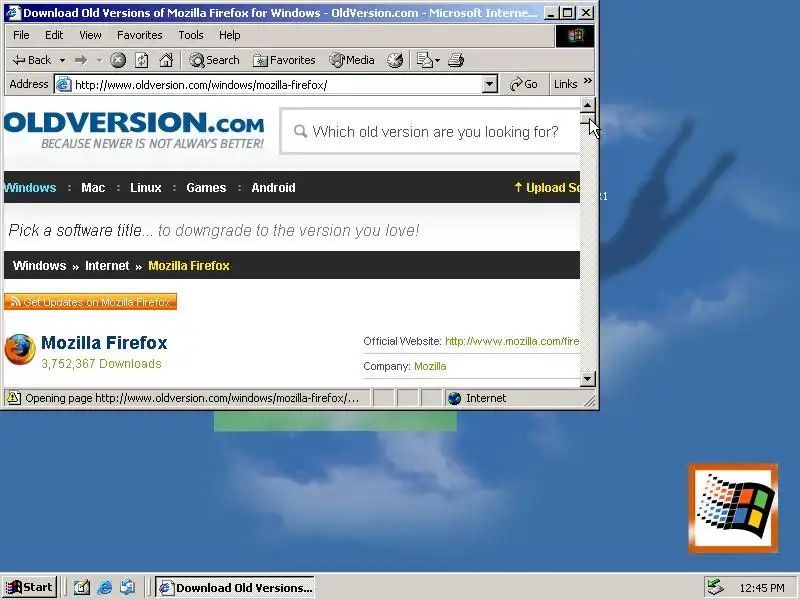Click the address bar URL field
Screen dimensions: 800x600
[276, 85]
